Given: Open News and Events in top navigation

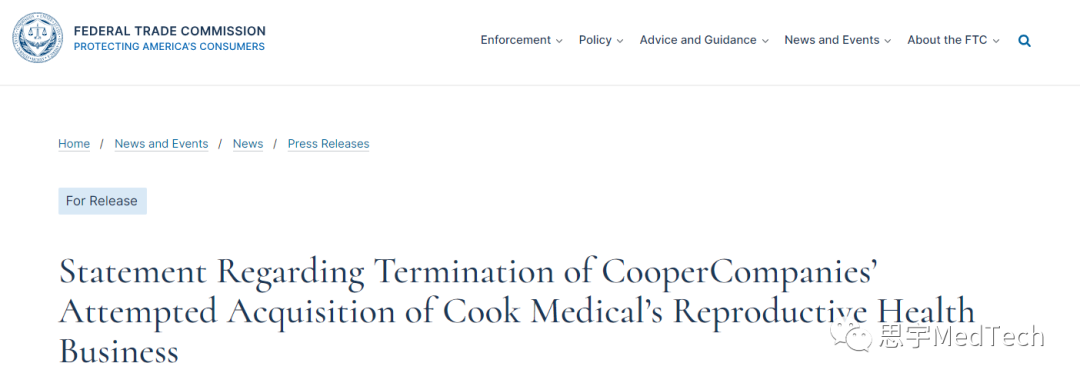Looking at the screenshot, I should coord(832,40).
